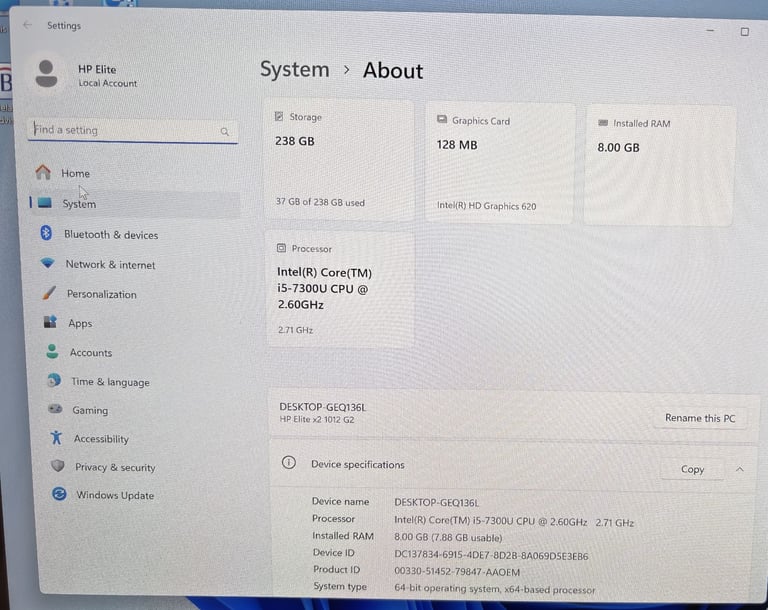Click the Graphics Card icon

(442, 119)
